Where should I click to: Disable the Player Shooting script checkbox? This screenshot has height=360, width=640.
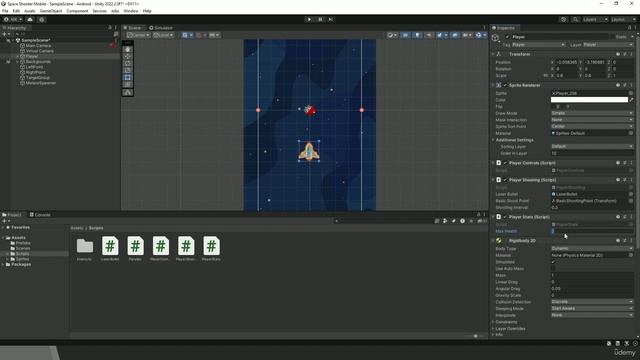tap(505, 180)
